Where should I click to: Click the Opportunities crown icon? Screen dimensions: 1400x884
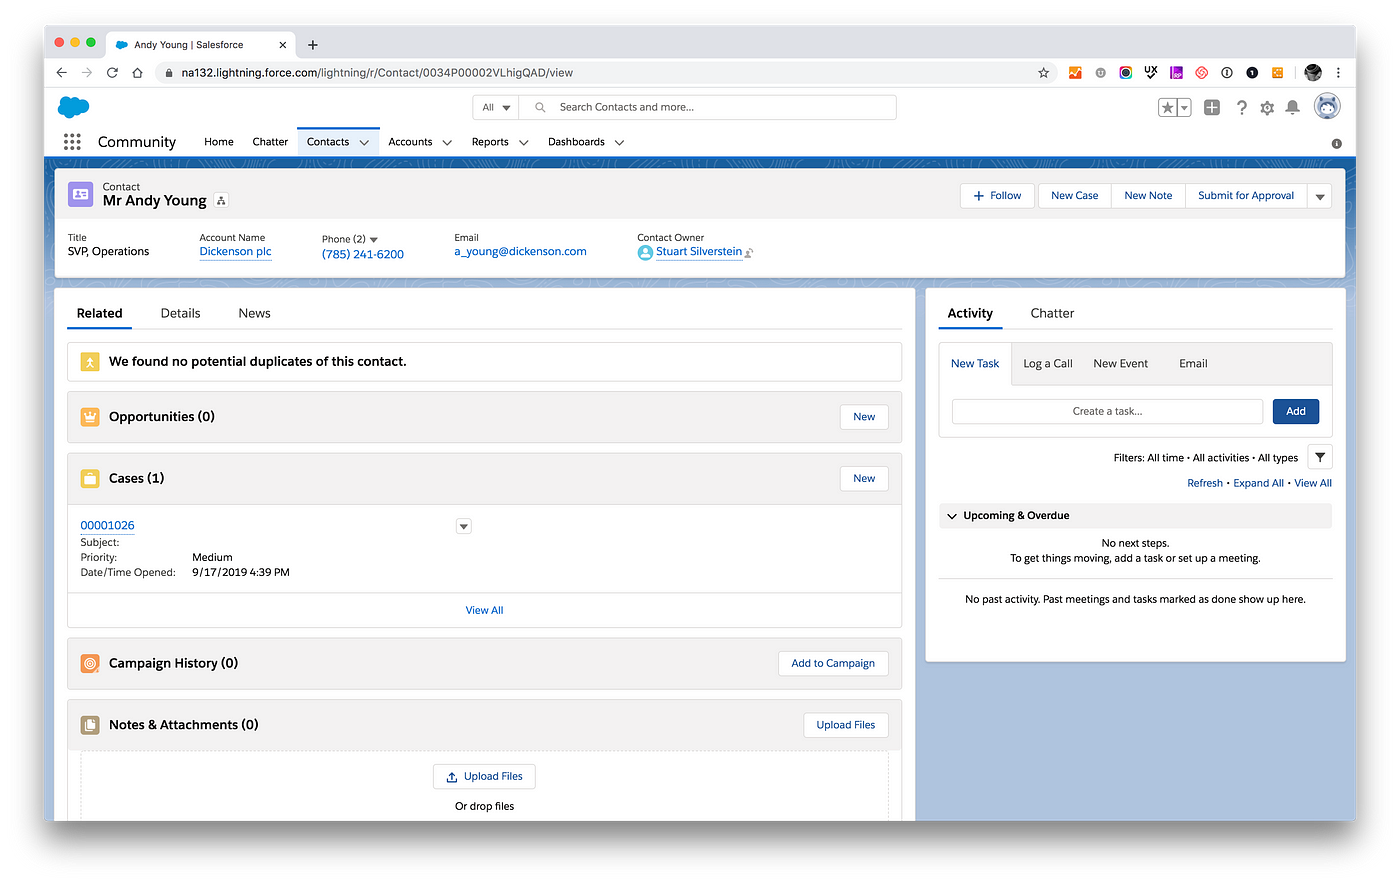click(90, 417)
